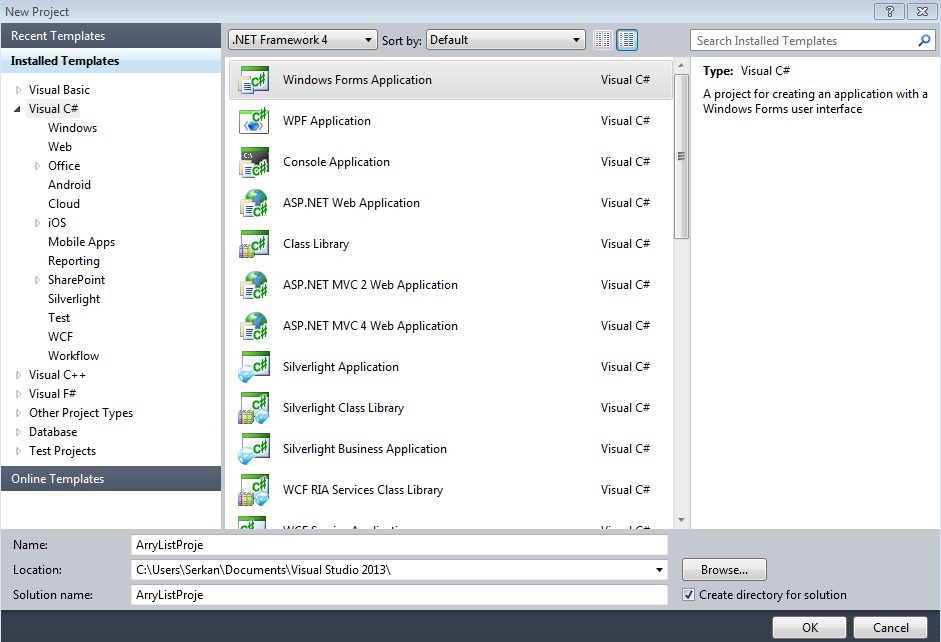This screenshot has height=642, width=941.
Task: Click the Silverlight Class Library icon
Action: [x=253, y=408]
